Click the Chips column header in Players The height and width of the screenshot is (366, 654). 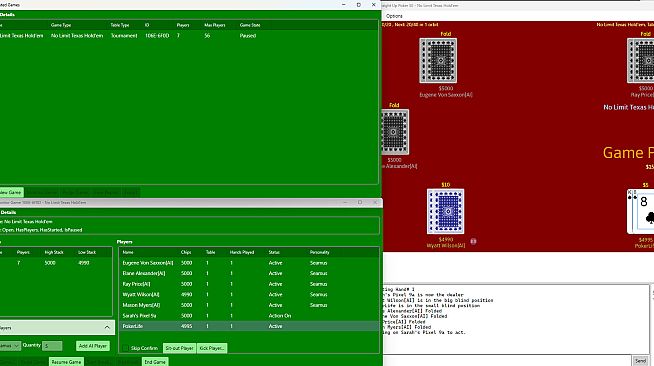click(186, 252)
